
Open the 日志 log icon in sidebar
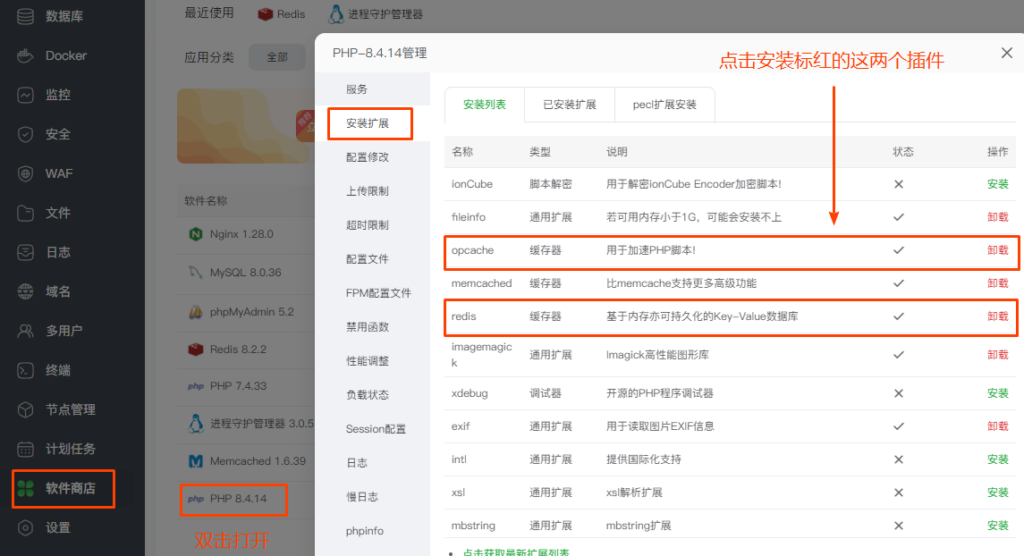[25, 252]
